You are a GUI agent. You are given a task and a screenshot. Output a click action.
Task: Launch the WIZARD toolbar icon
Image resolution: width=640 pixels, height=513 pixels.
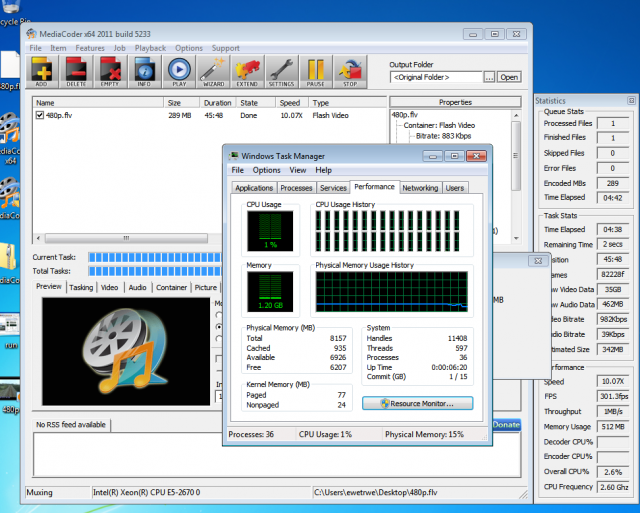[213, 71]
